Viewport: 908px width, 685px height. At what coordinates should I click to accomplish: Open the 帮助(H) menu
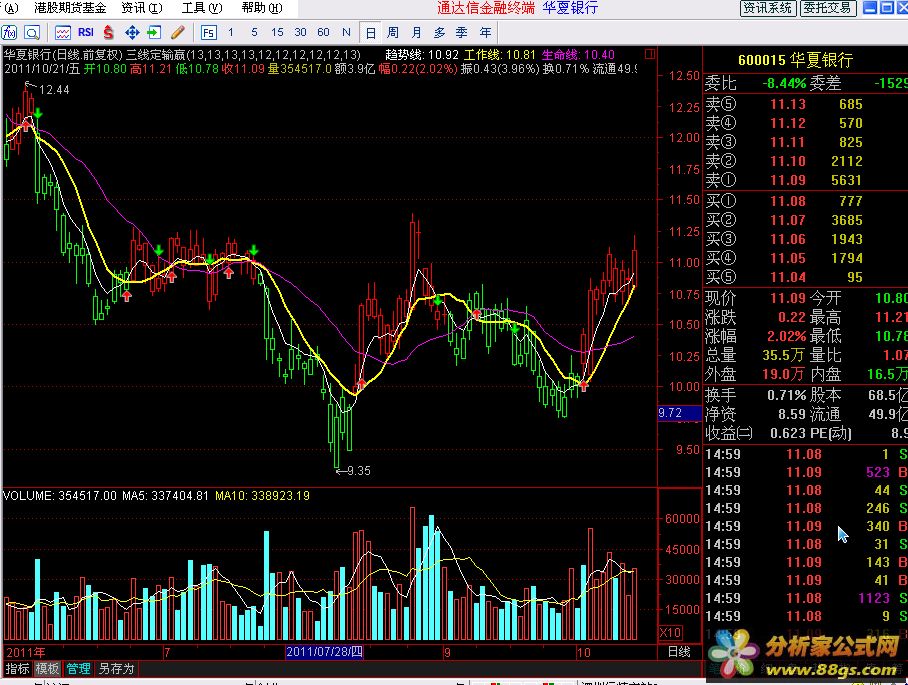(x=262, y=8)
